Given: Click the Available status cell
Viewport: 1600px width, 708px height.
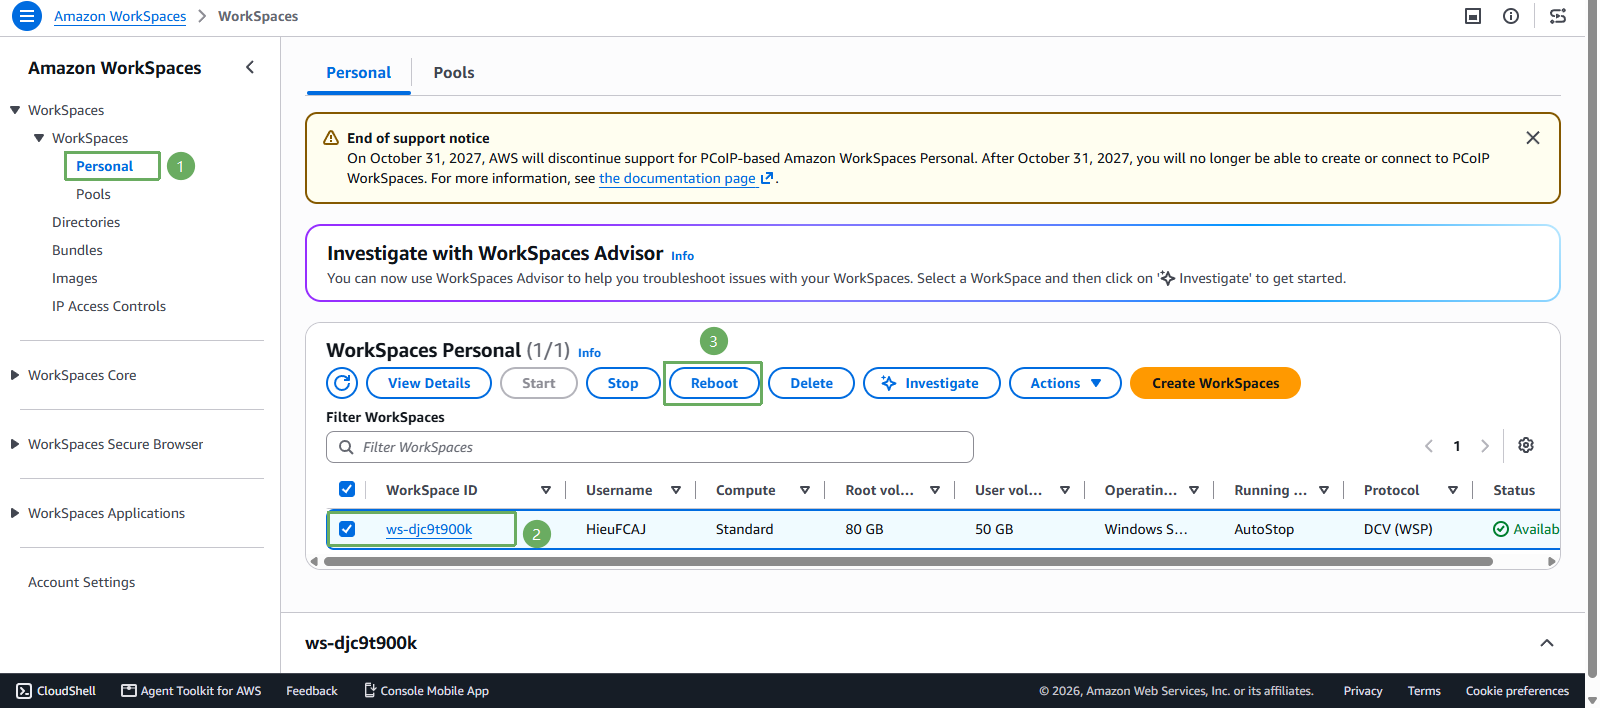Looking at the screenshot, I should pyautogui.click(x=1526, y=529).
